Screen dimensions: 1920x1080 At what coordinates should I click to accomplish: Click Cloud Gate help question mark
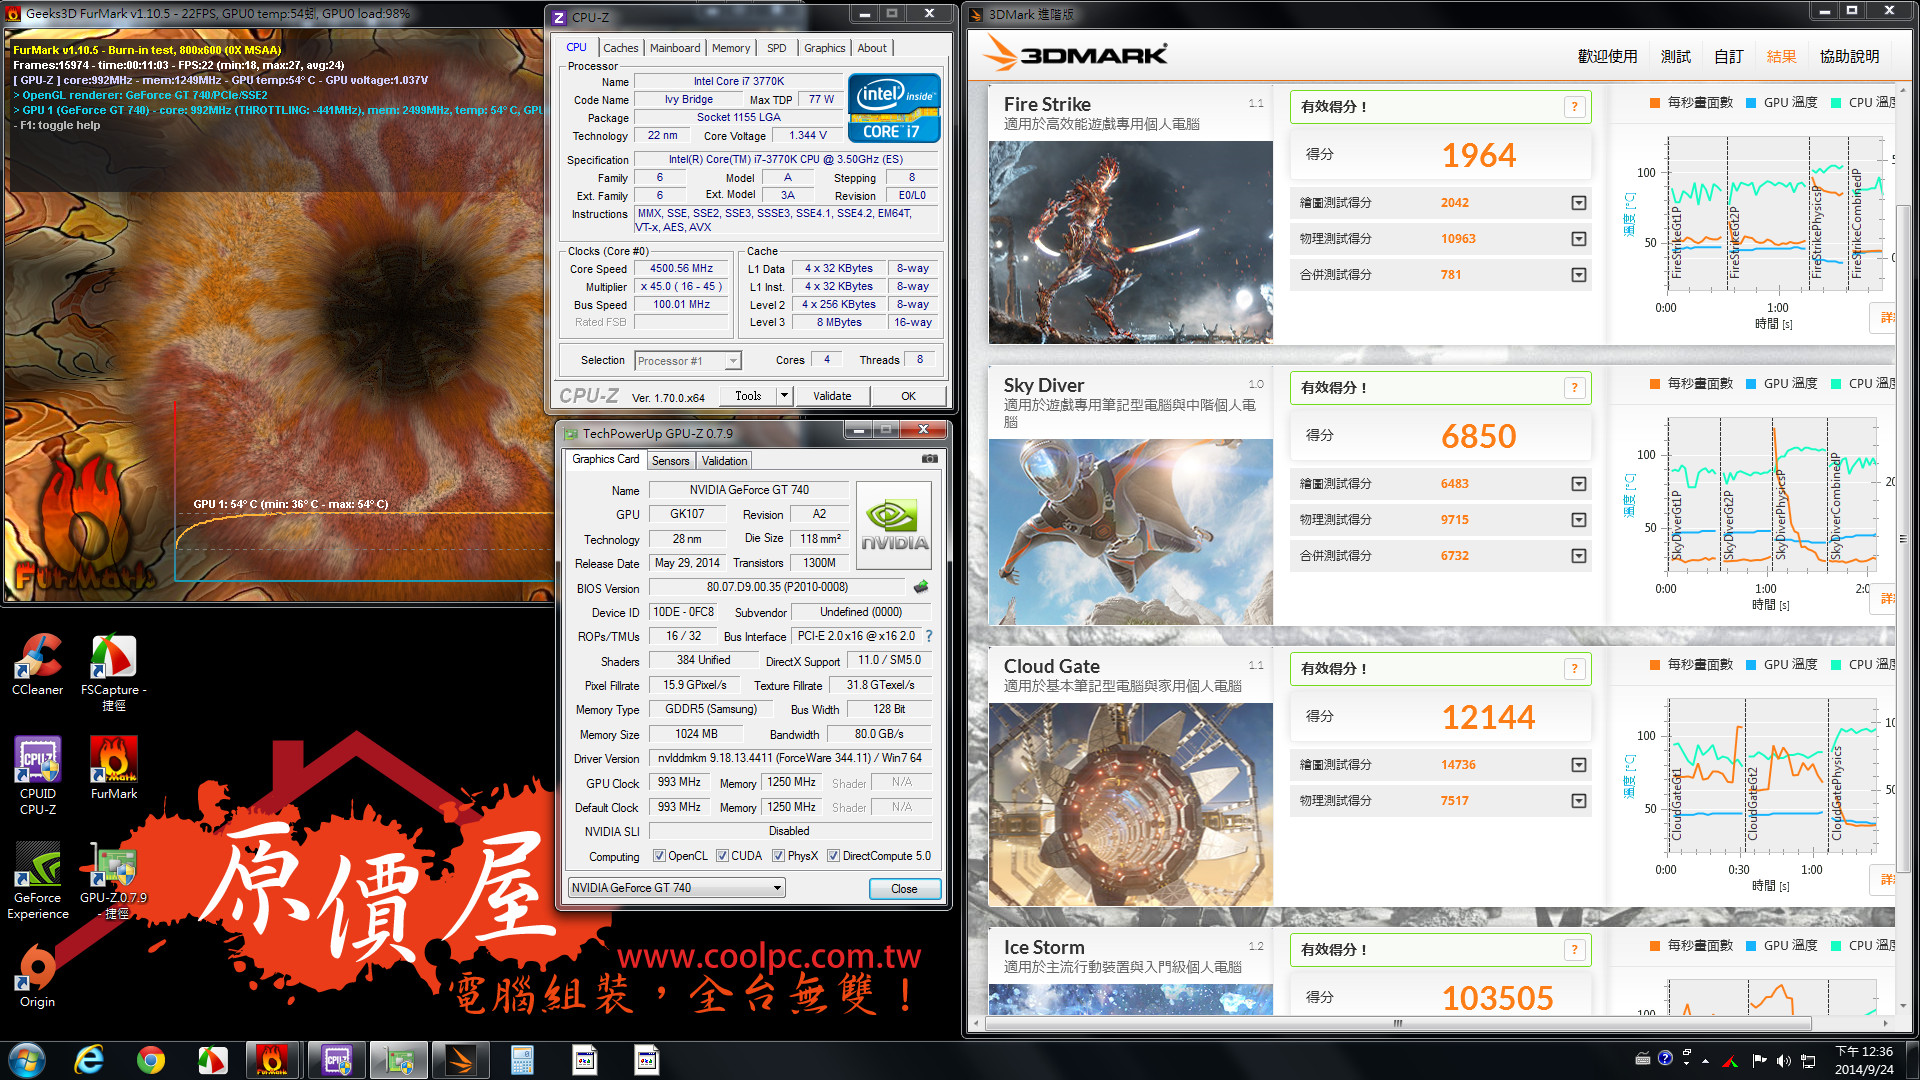1574,669
